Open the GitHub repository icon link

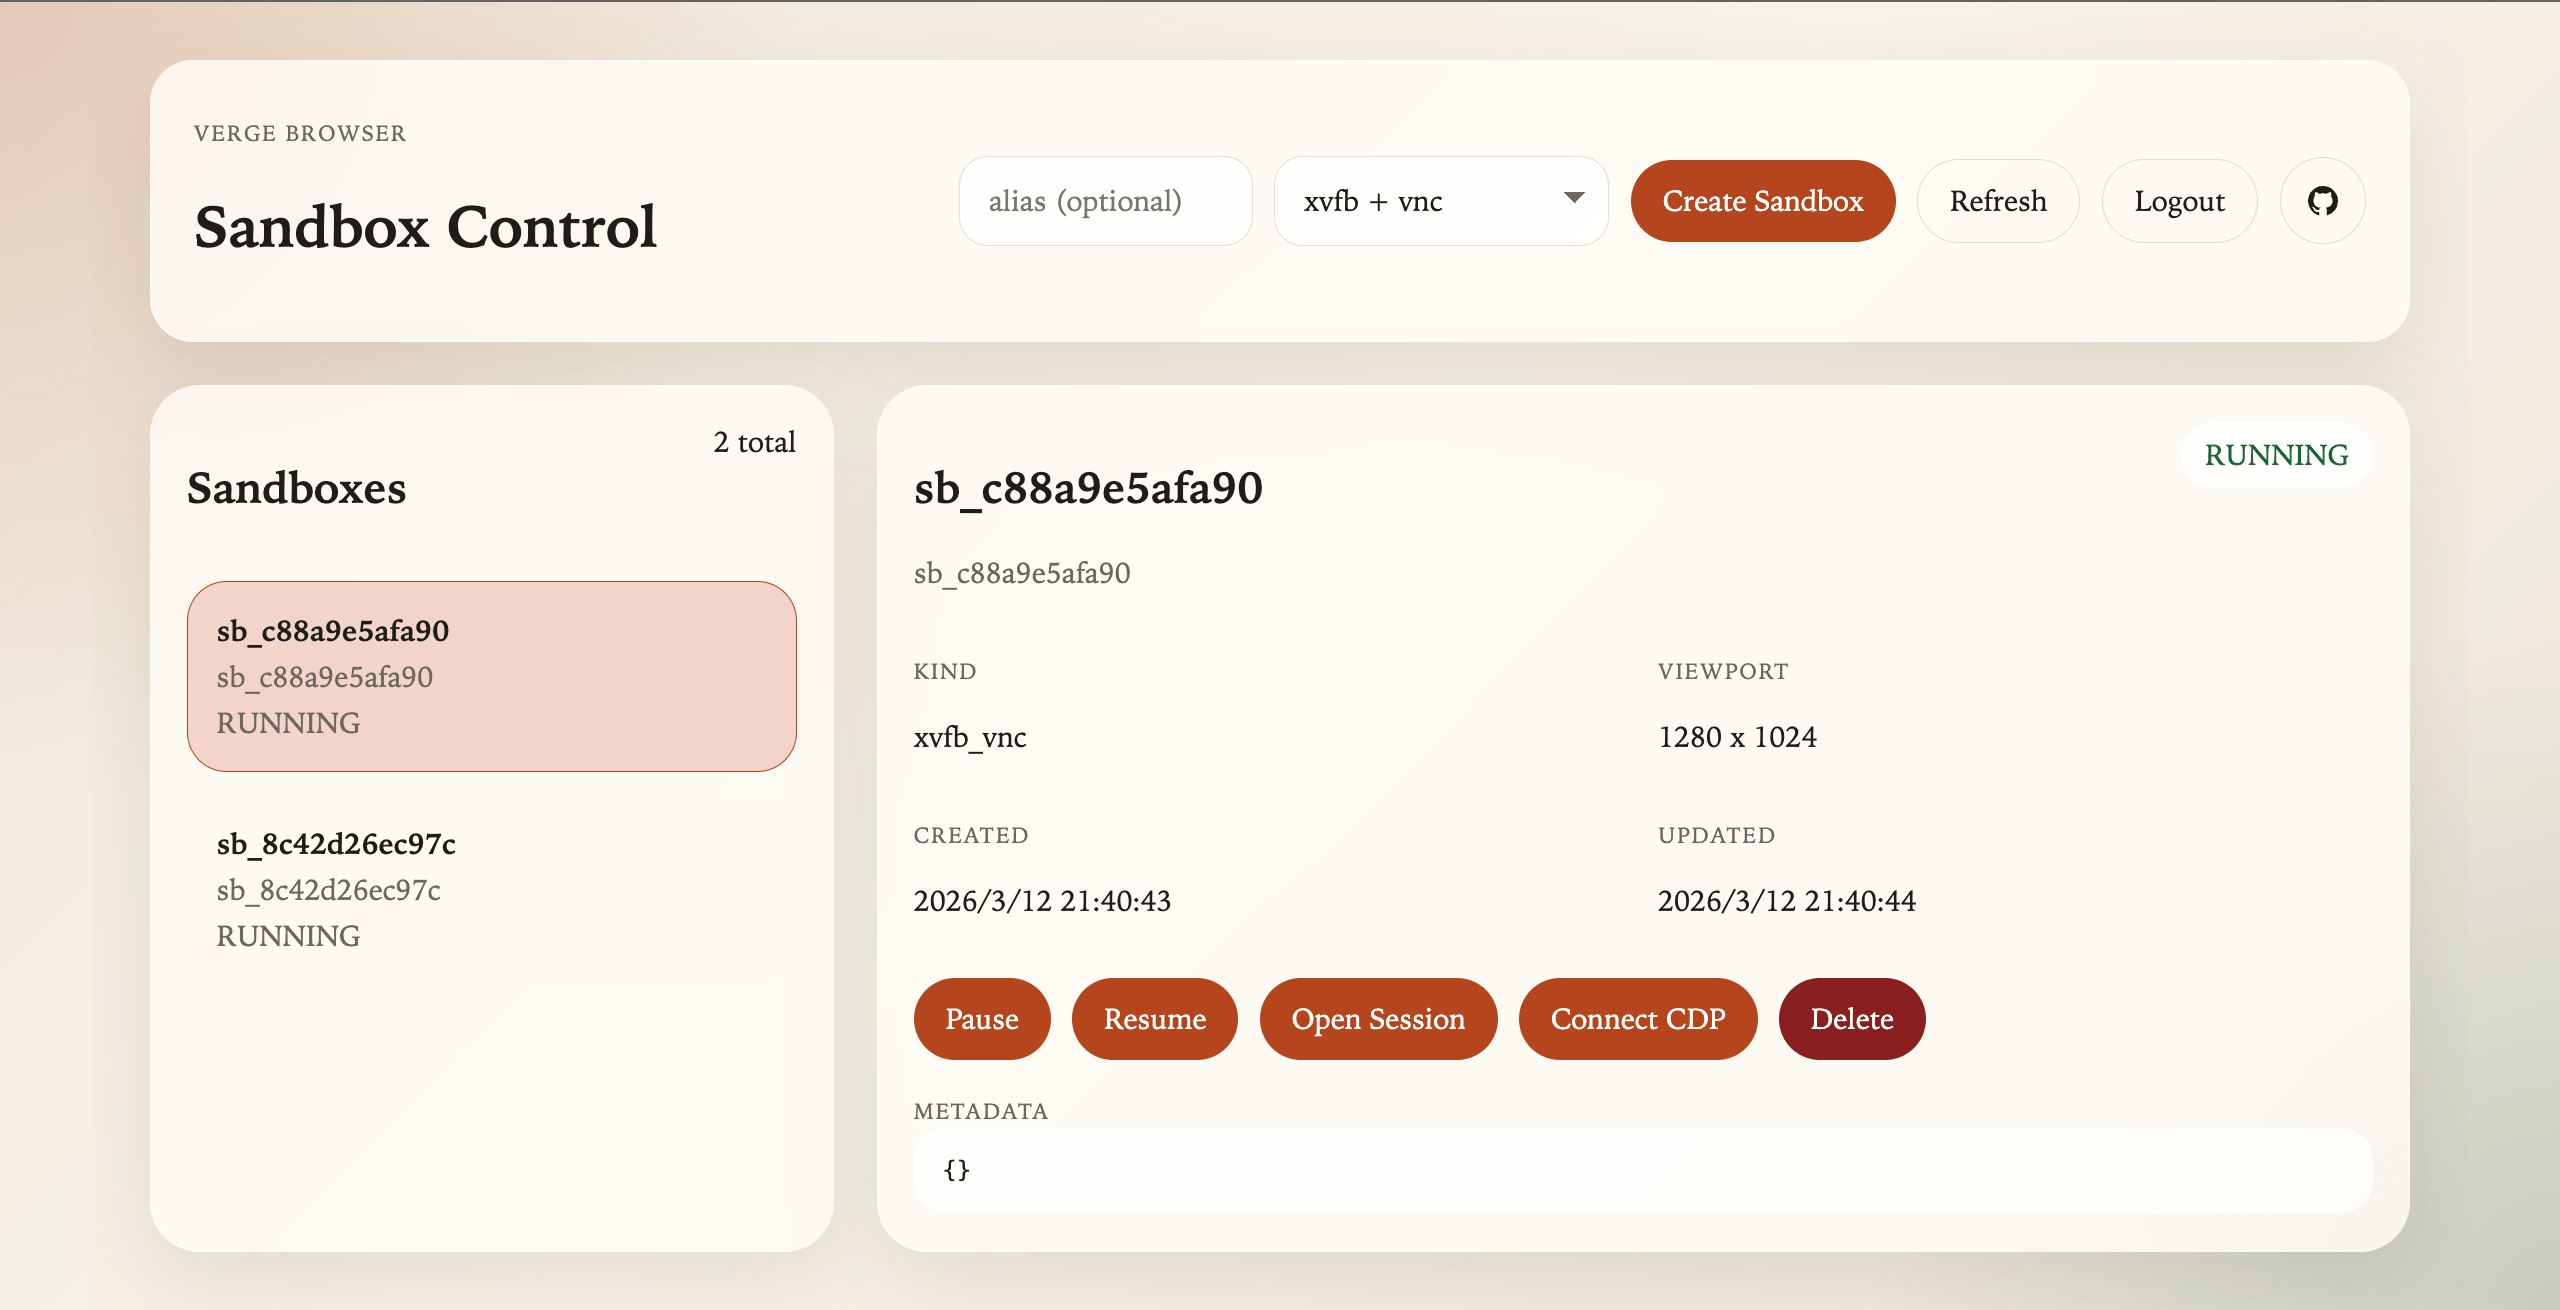click(2322, 201)
